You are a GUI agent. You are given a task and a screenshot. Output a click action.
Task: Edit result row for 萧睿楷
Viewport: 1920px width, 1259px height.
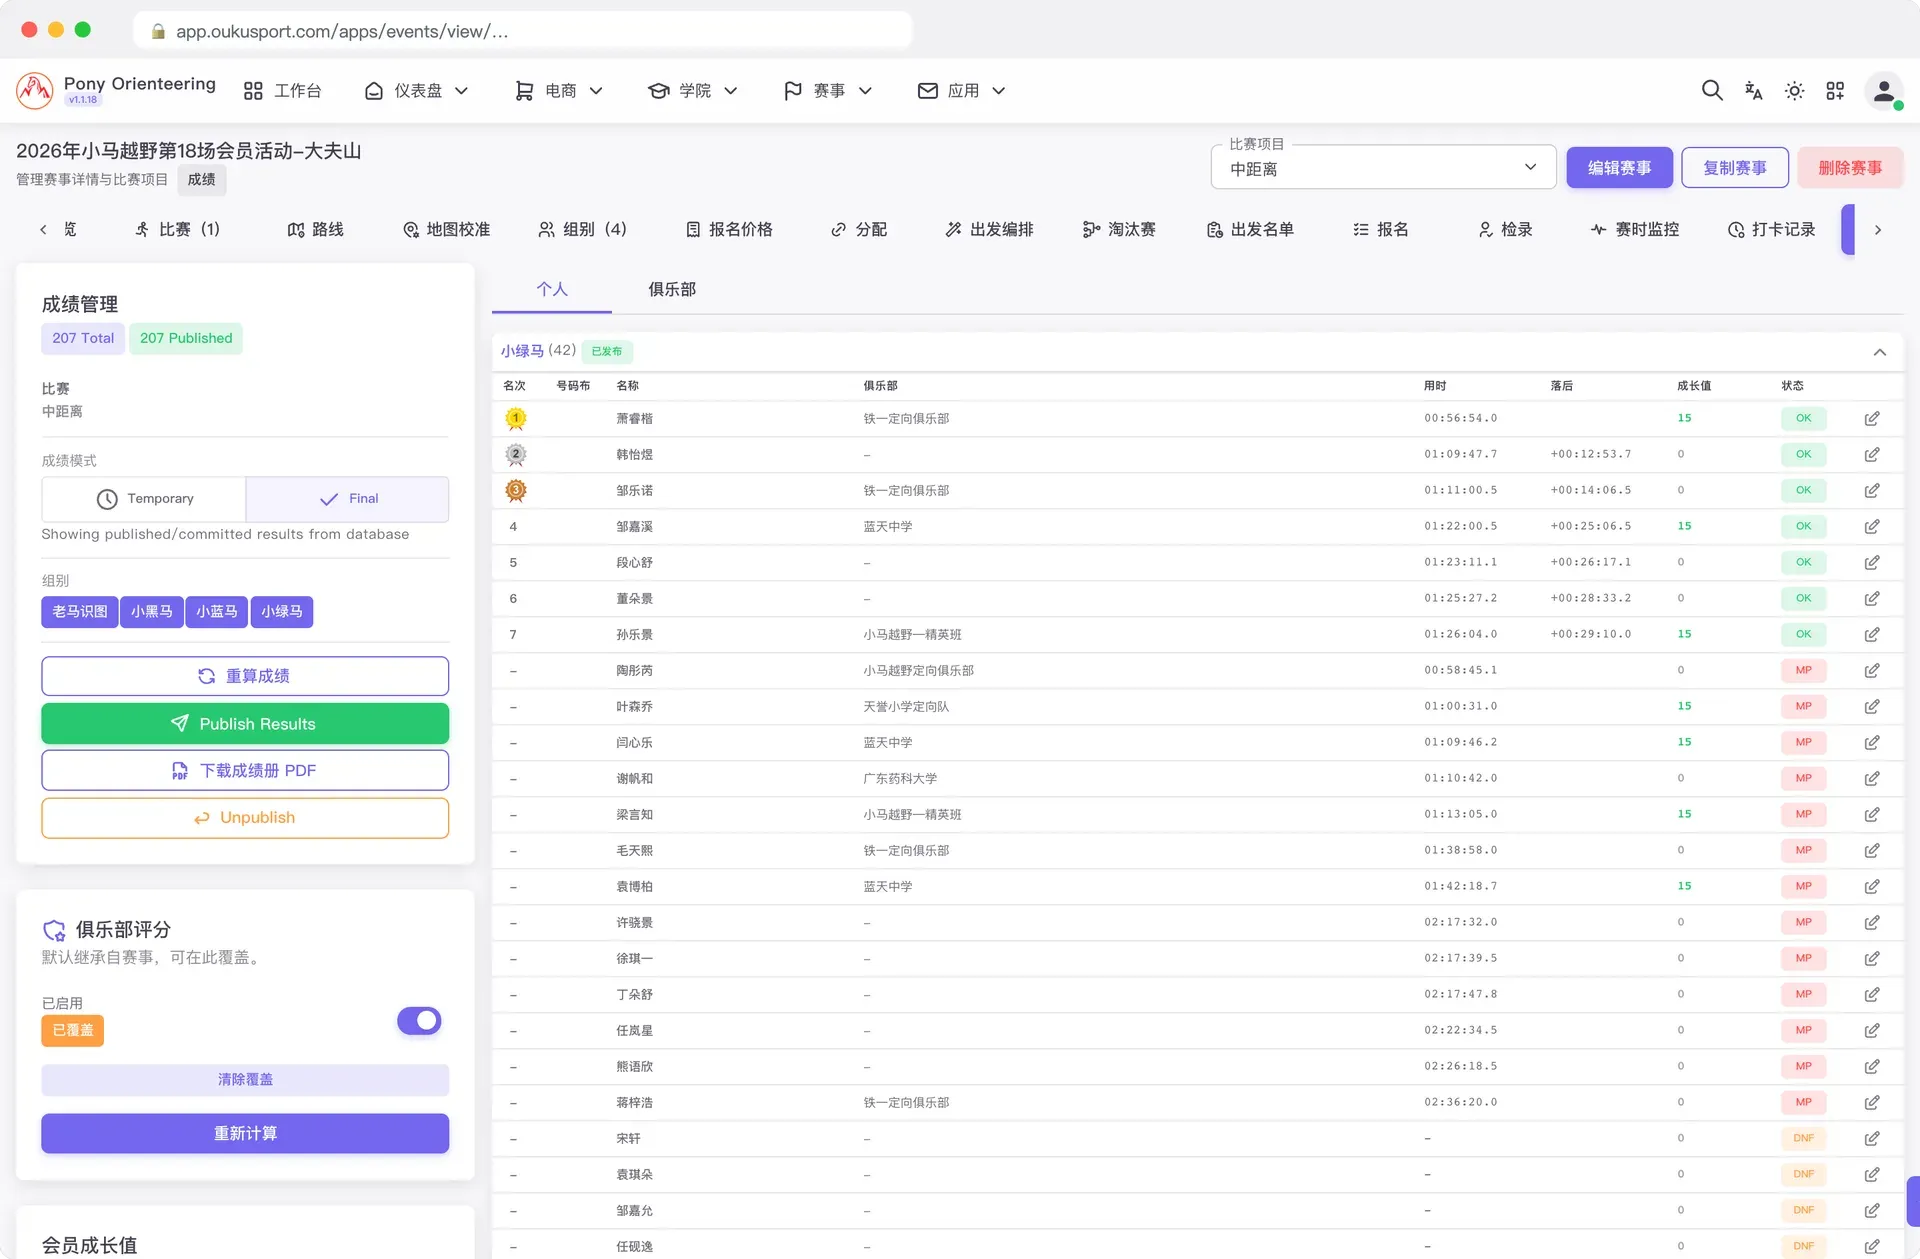pyautogui.click(x=1872, y=418)
